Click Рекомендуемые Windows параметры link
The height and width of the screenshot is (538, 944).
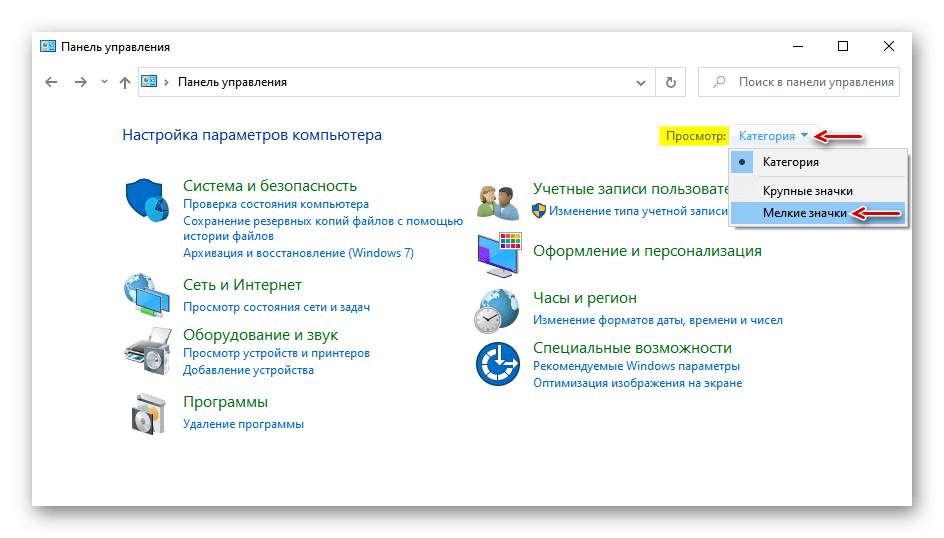636,366
